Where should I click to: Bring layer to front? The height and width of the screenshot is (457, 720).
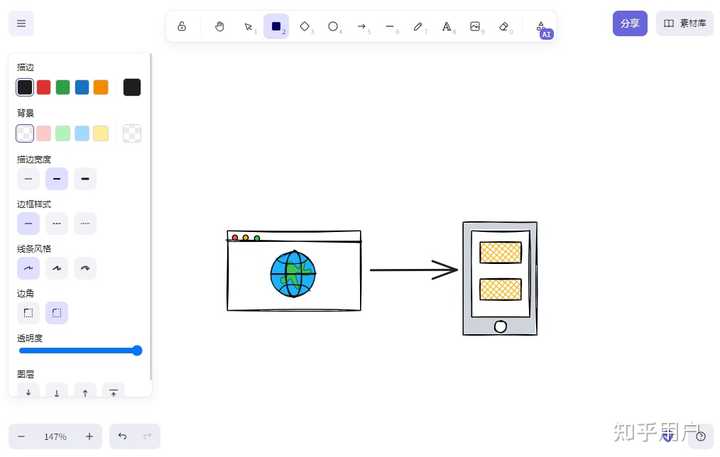pyautogui.click(x=113, y=390)
